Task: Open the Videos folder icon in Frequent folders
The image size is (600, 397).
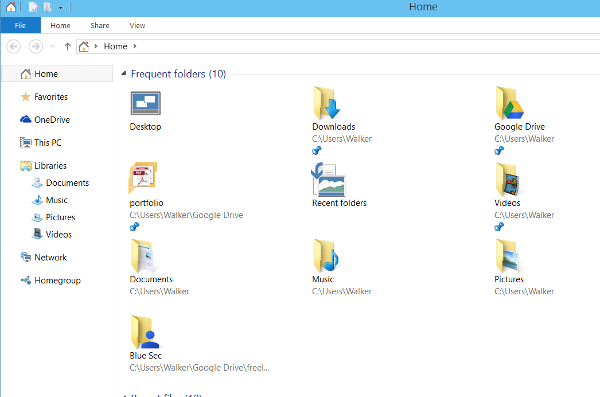Action: [508, 179]
